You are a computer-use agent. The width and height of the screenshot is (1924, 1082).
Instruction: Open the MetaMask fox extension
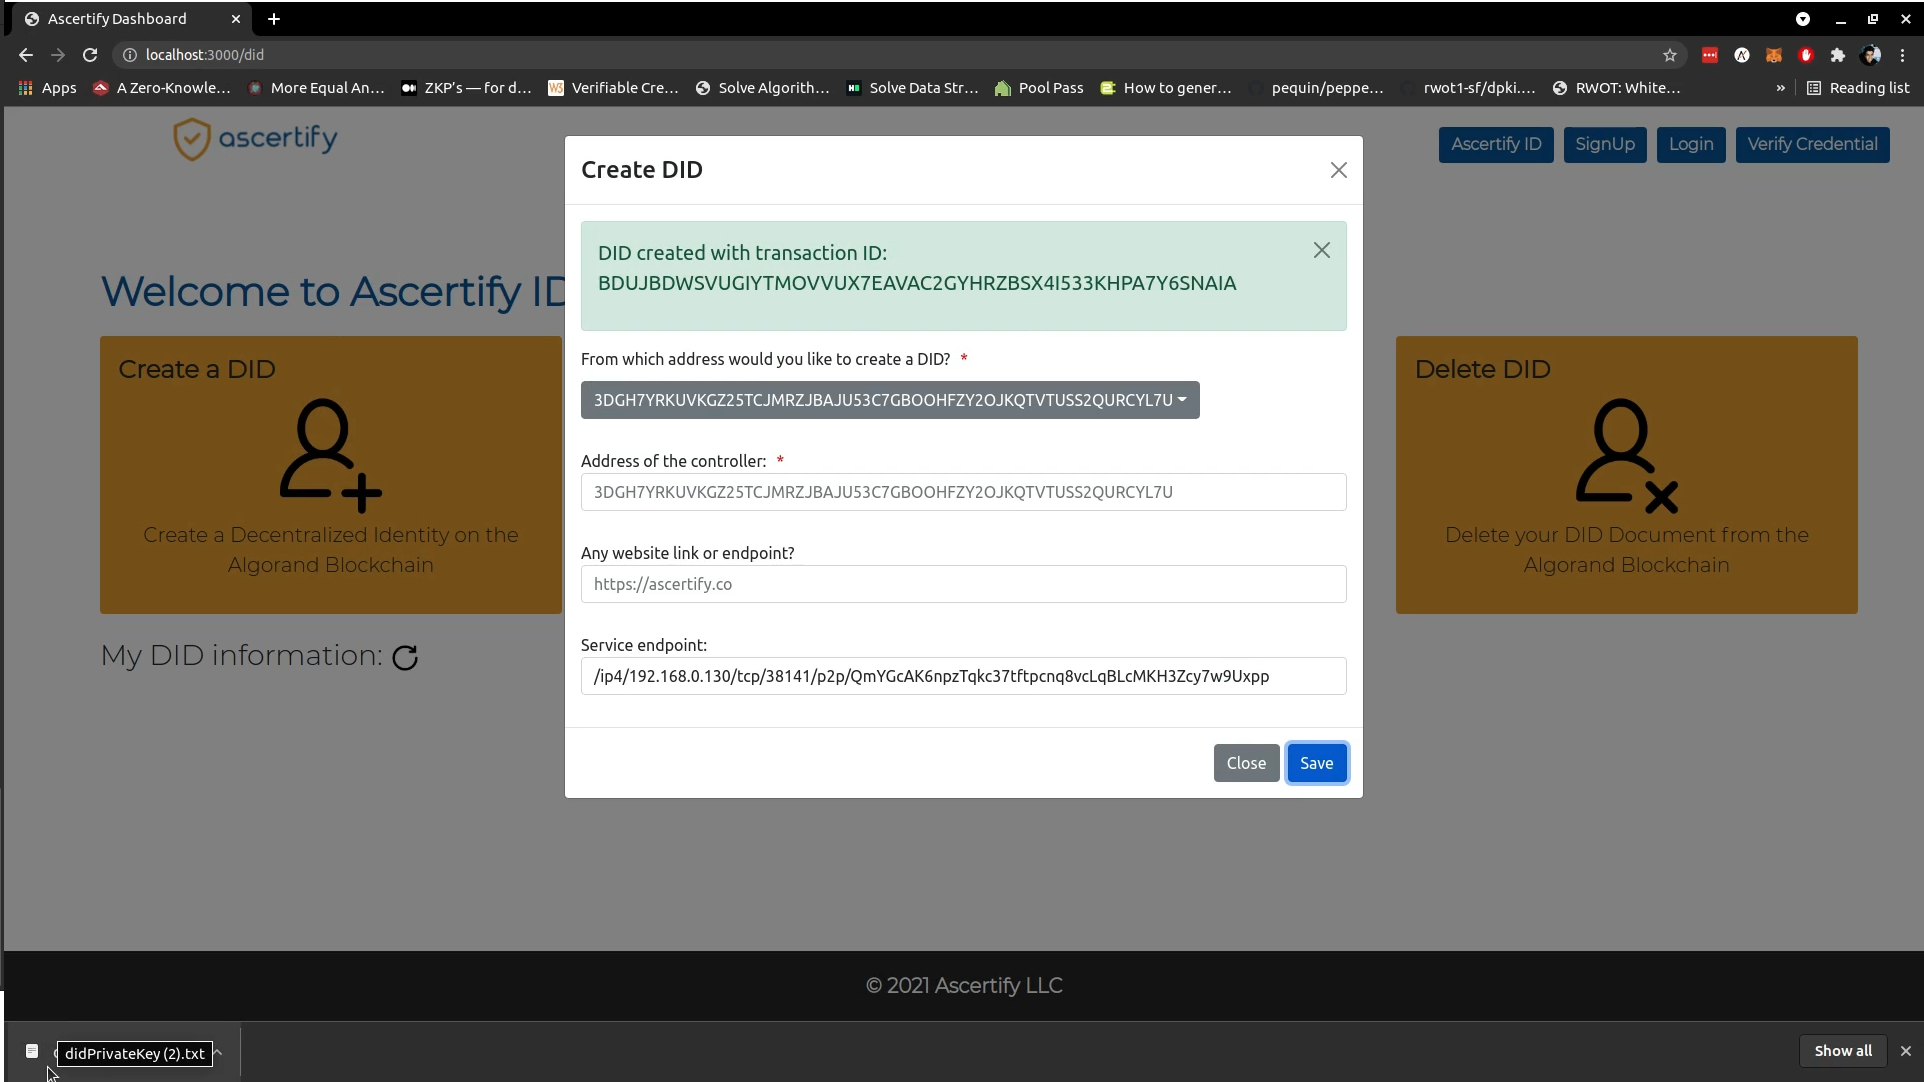click(x=1773, y=55)
